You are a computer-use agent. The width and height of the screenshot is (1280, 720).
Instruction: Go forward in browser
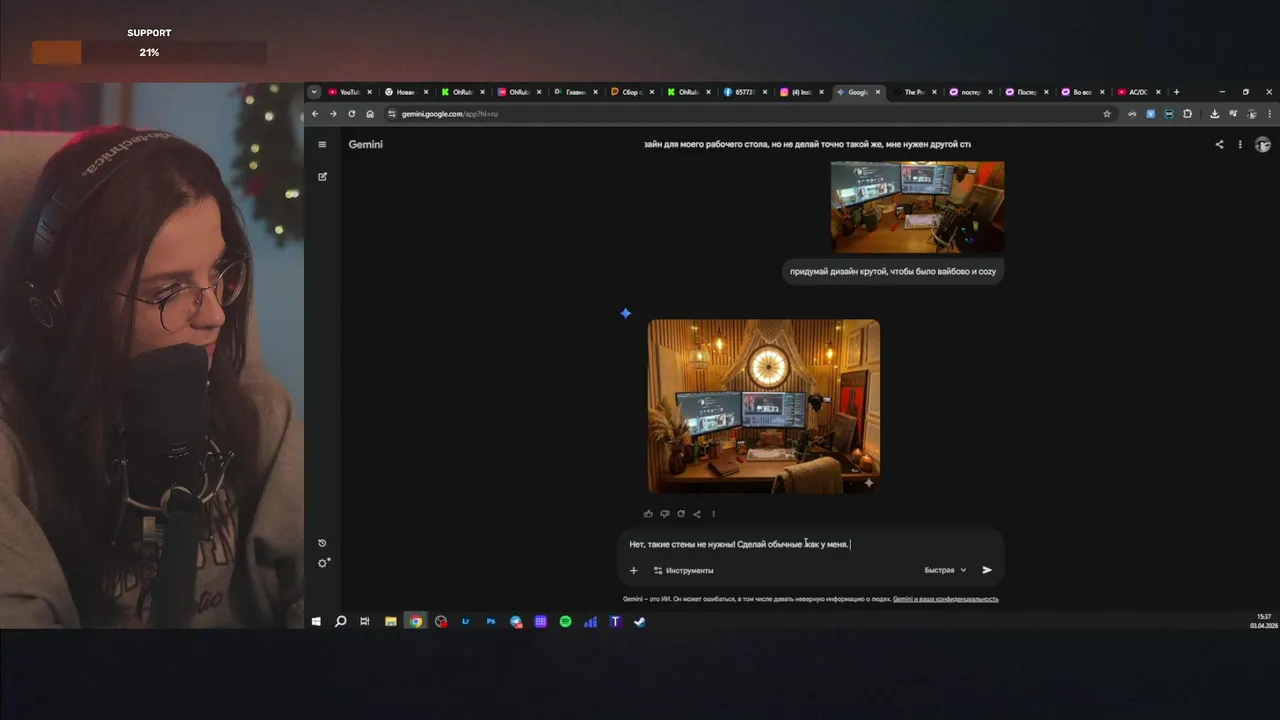click(333, 114)
